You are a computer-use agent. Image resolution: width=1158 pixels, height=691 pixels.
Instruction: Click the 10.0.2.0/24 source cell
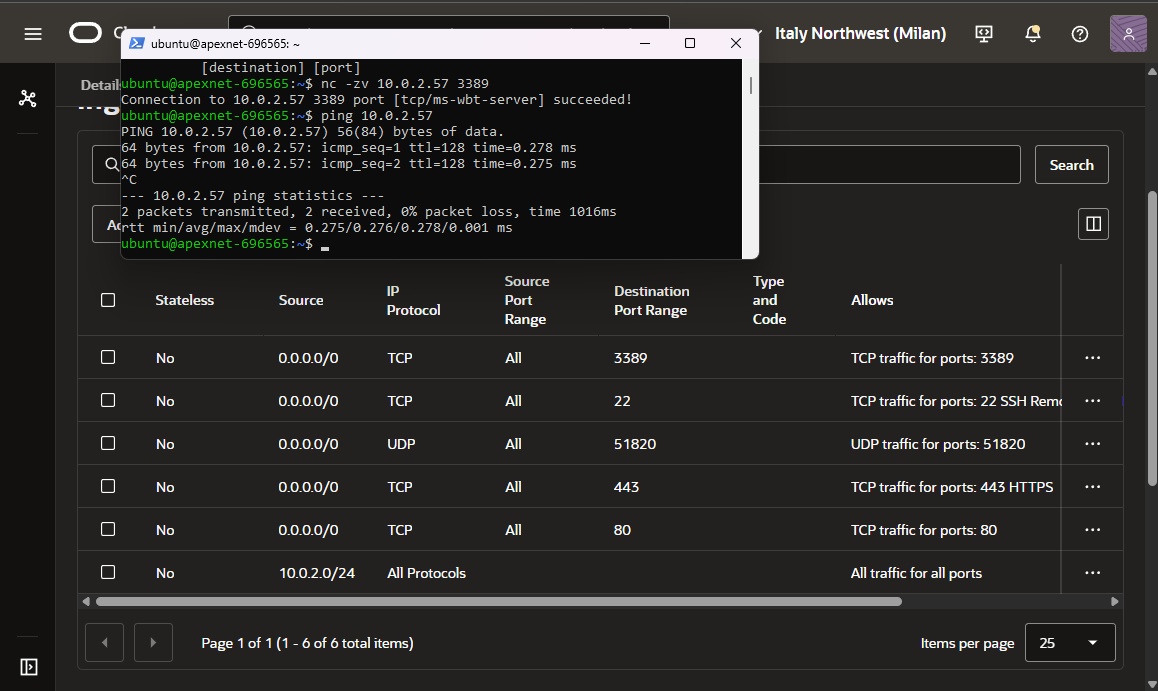[317, 573]
